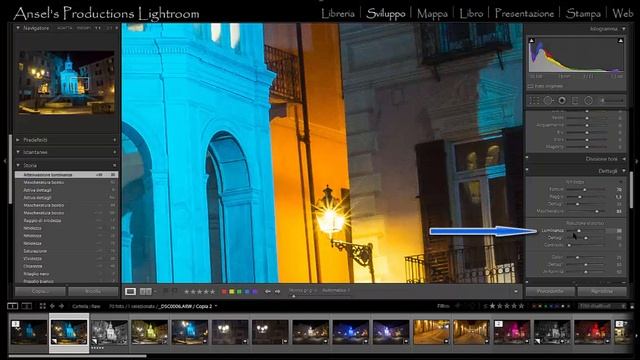
Task: Go to previous photo arrow in toolbar
Action: tap(267, 291)
